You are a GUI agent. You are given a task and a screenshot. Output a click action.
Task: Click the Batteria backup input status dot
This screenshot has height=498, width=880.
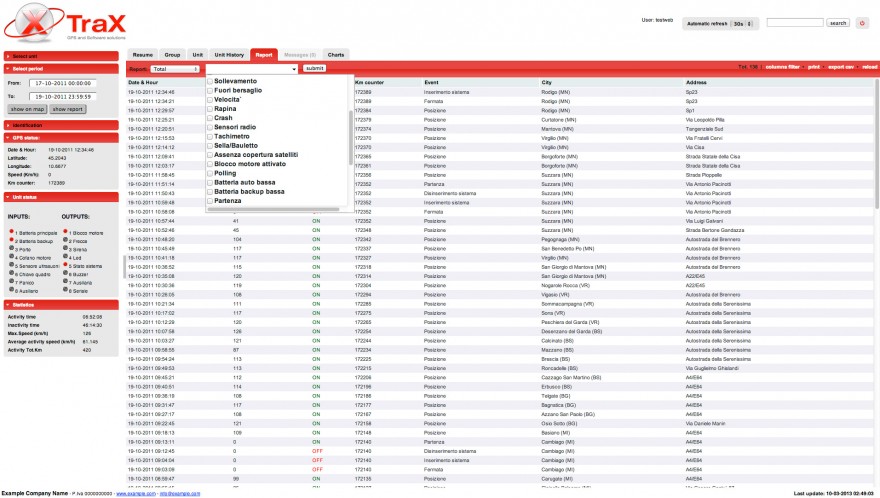coord(11,240)
